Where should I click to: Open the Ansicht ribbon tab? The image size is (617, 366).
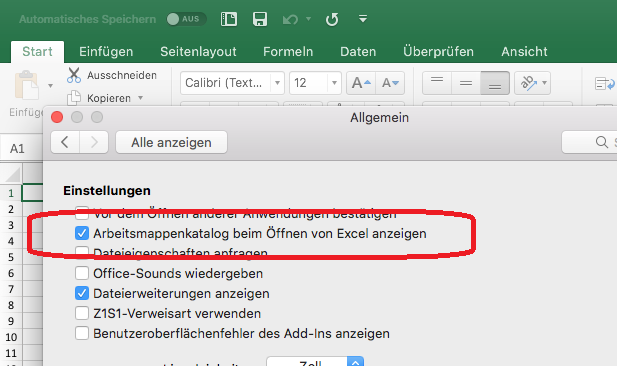pos(524,52)
